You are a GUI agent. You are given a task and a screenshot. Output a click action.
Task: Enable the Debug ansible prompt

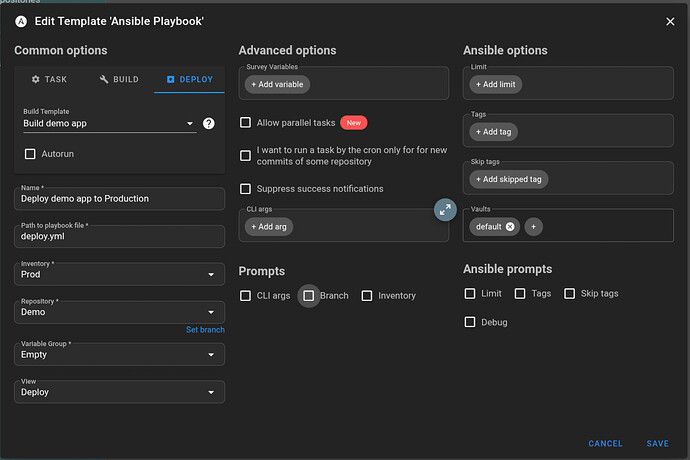point(470,322)
